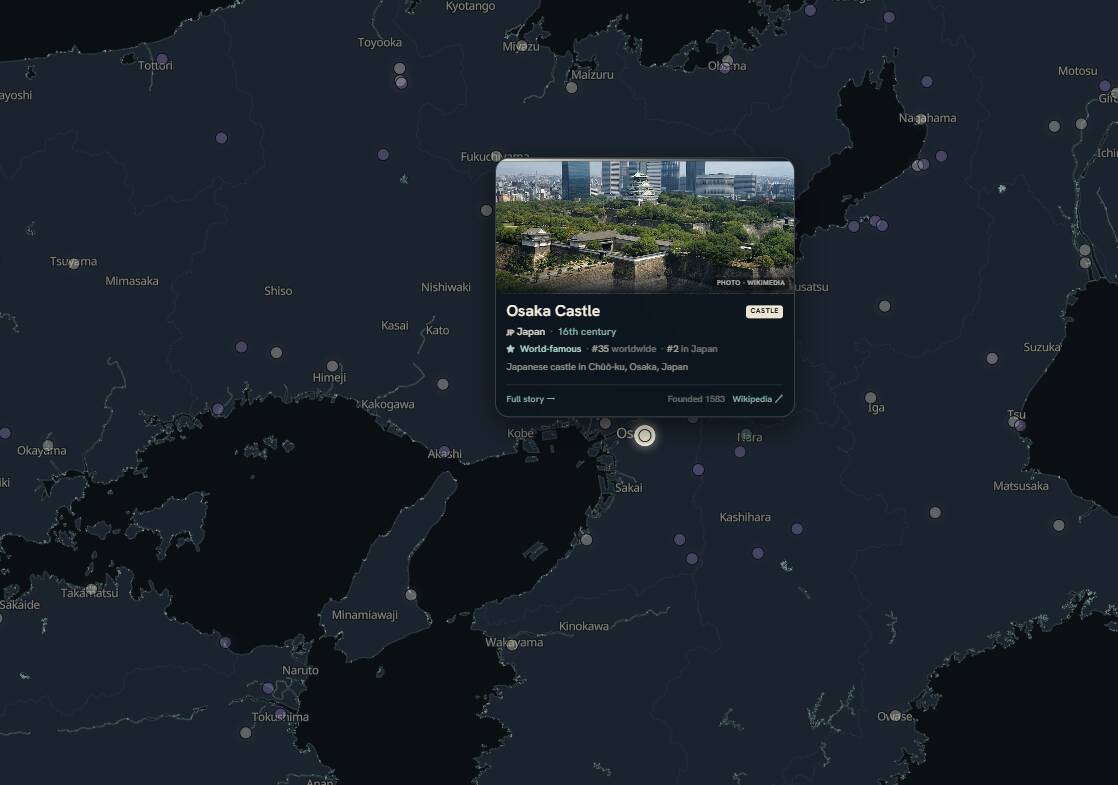Click the purple marker by Tottori label
The width and height of the screenshot is (1118, 785).
162,59
